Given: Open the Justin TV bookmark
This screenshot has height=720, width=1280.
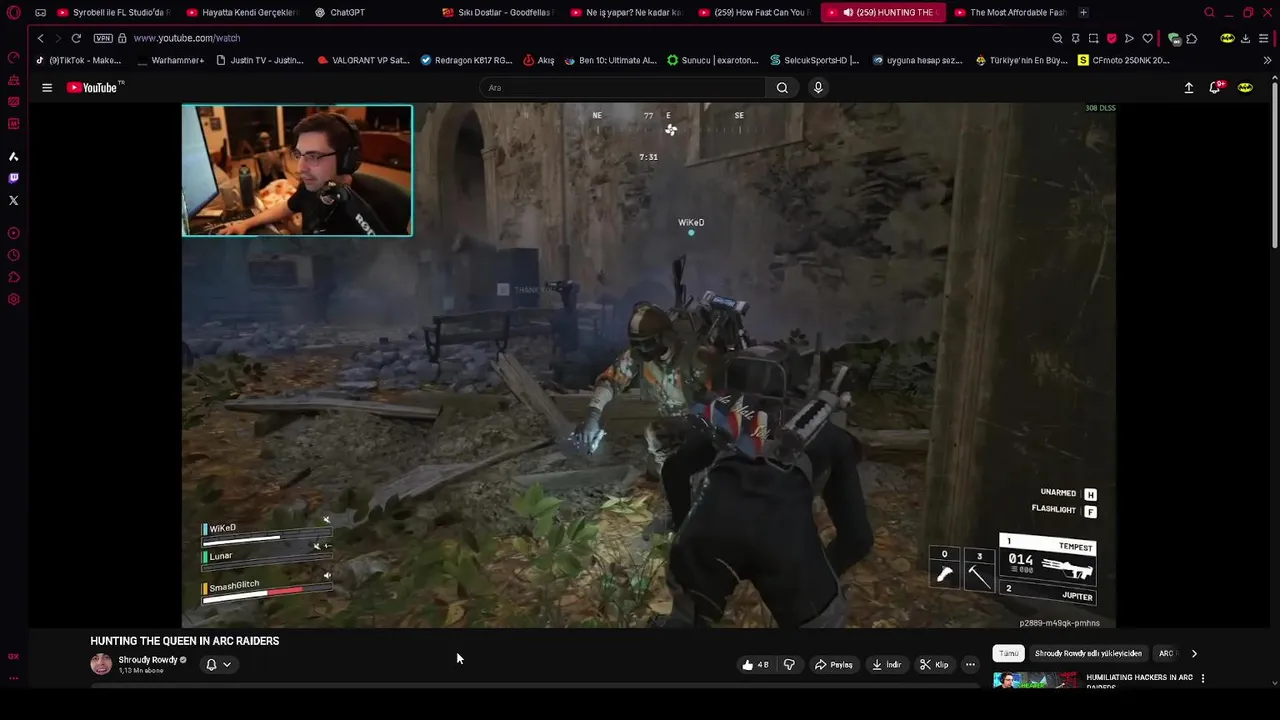Looking at the screenshot, I should pyautogui.click(x=260, y=60).
